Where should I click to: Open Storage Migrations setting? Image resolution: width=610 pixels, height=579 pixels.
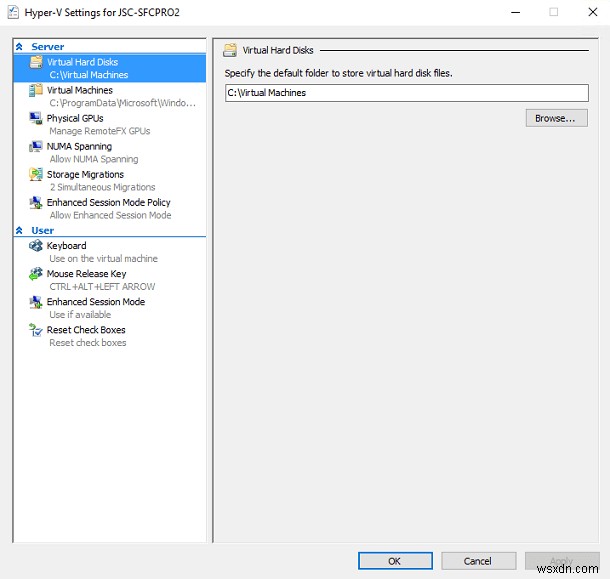click(x=110, y=180)
